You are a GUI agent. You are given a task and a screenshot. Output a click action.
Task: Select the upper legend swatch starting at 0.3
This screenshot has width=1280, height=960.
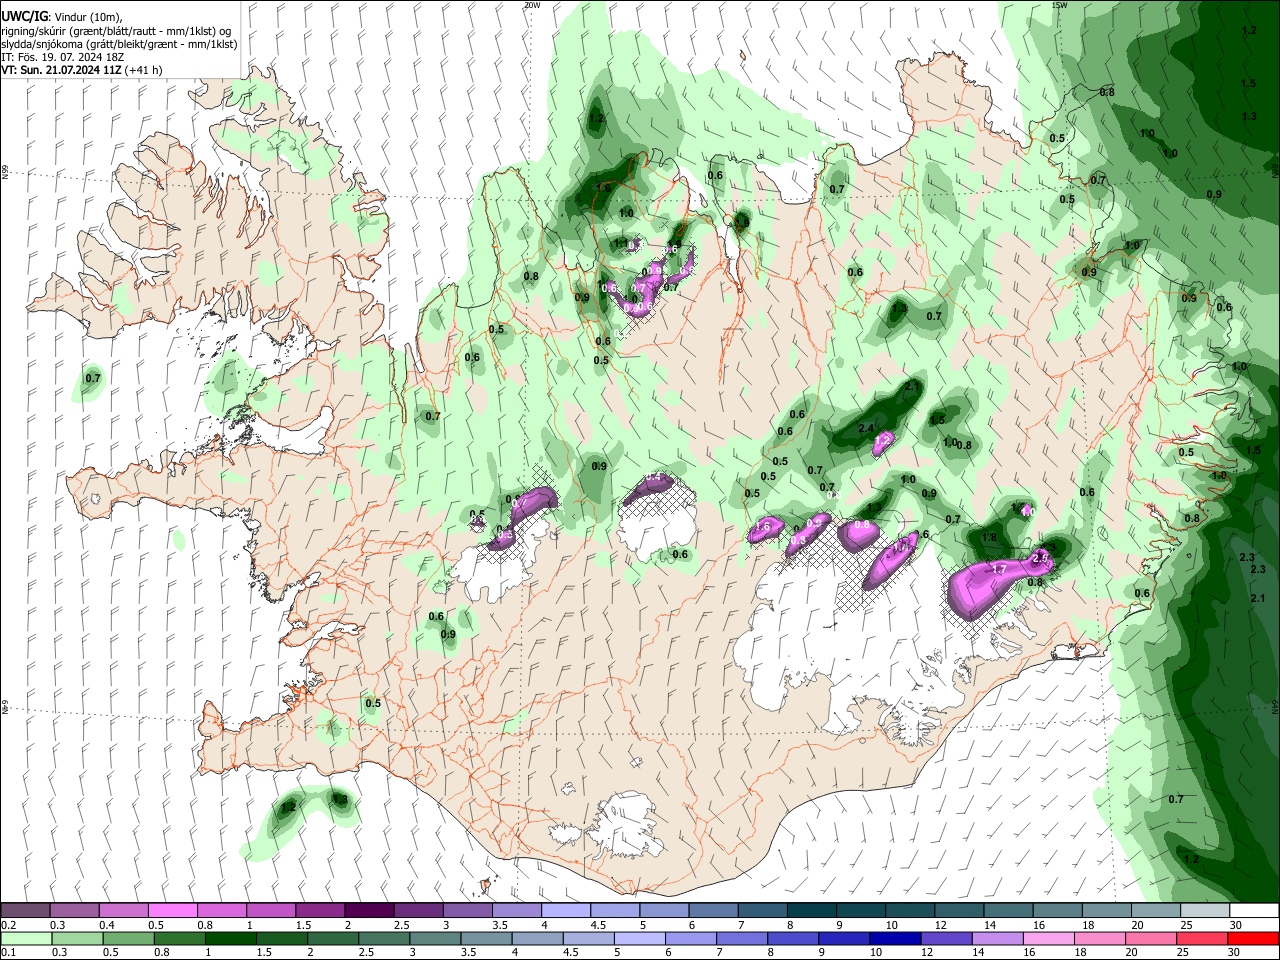74,910
